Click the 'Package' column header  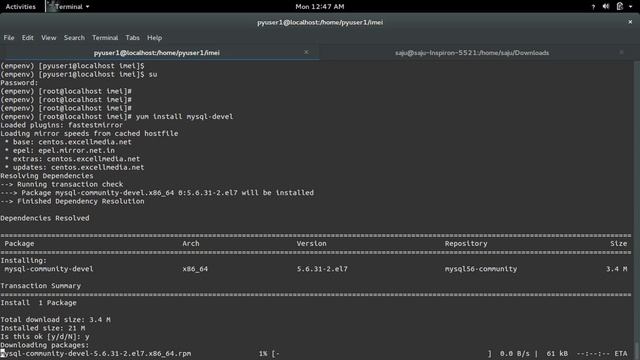(x=19, y=244)
